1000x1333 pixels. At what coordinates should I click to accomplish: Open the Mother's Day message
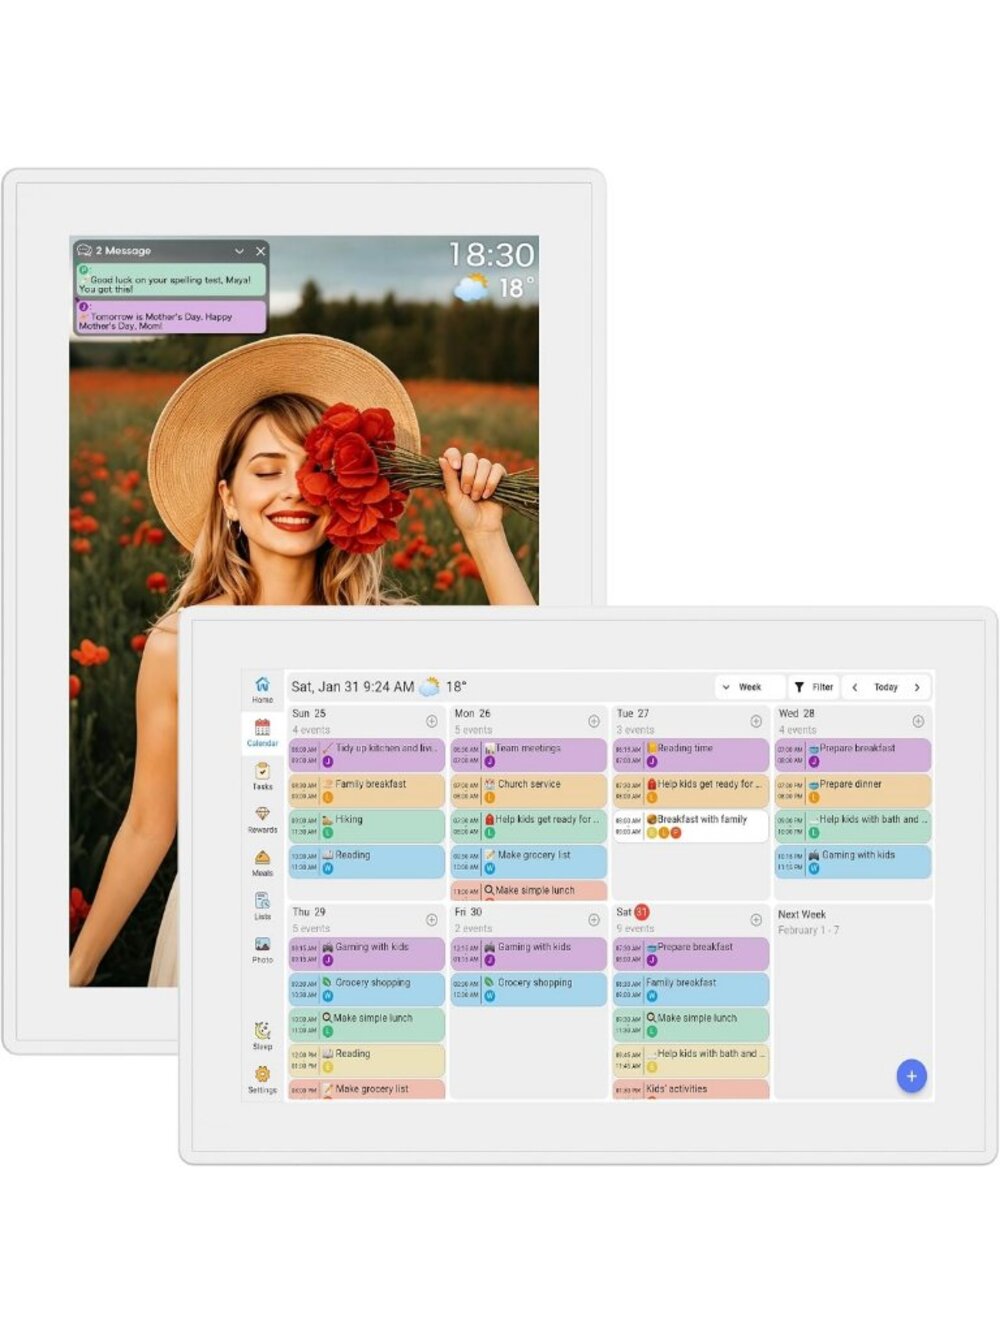tap(170, 317)
